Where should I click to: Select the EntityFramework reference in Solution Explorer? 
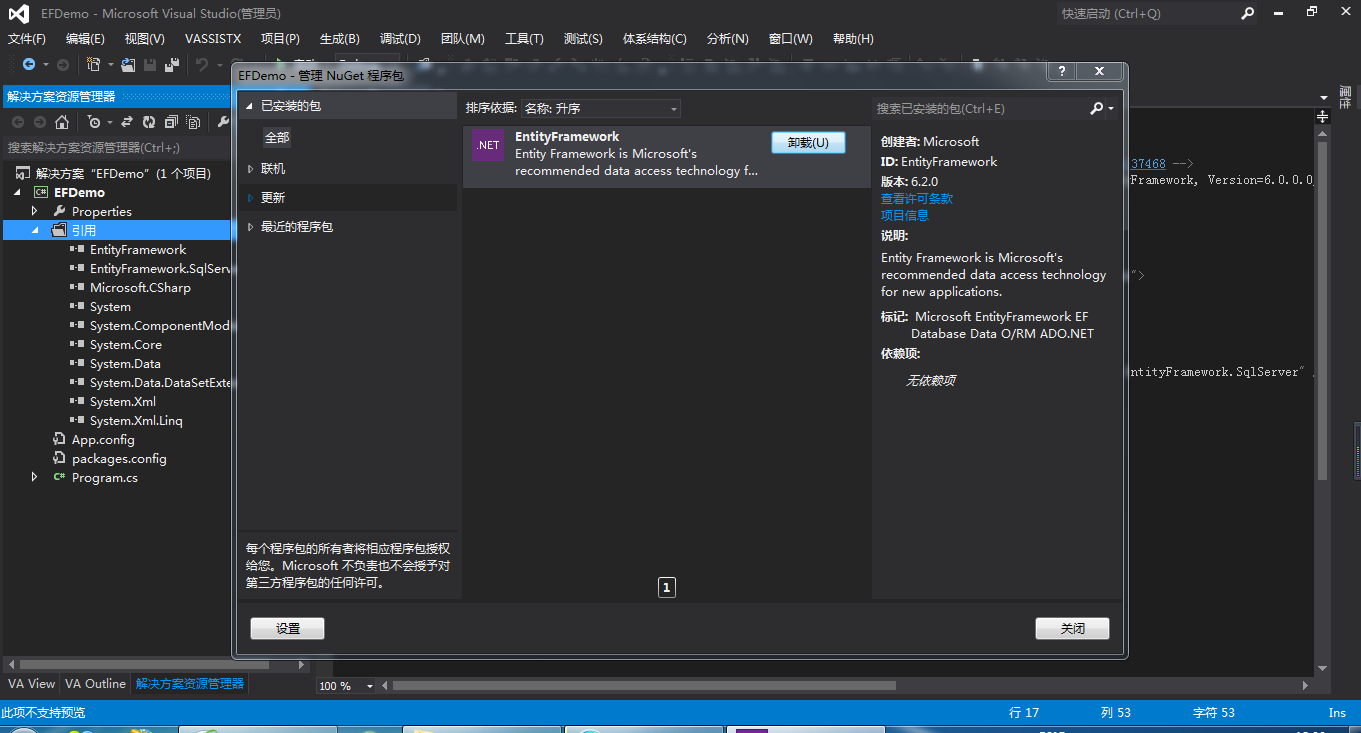coord(138,250)
